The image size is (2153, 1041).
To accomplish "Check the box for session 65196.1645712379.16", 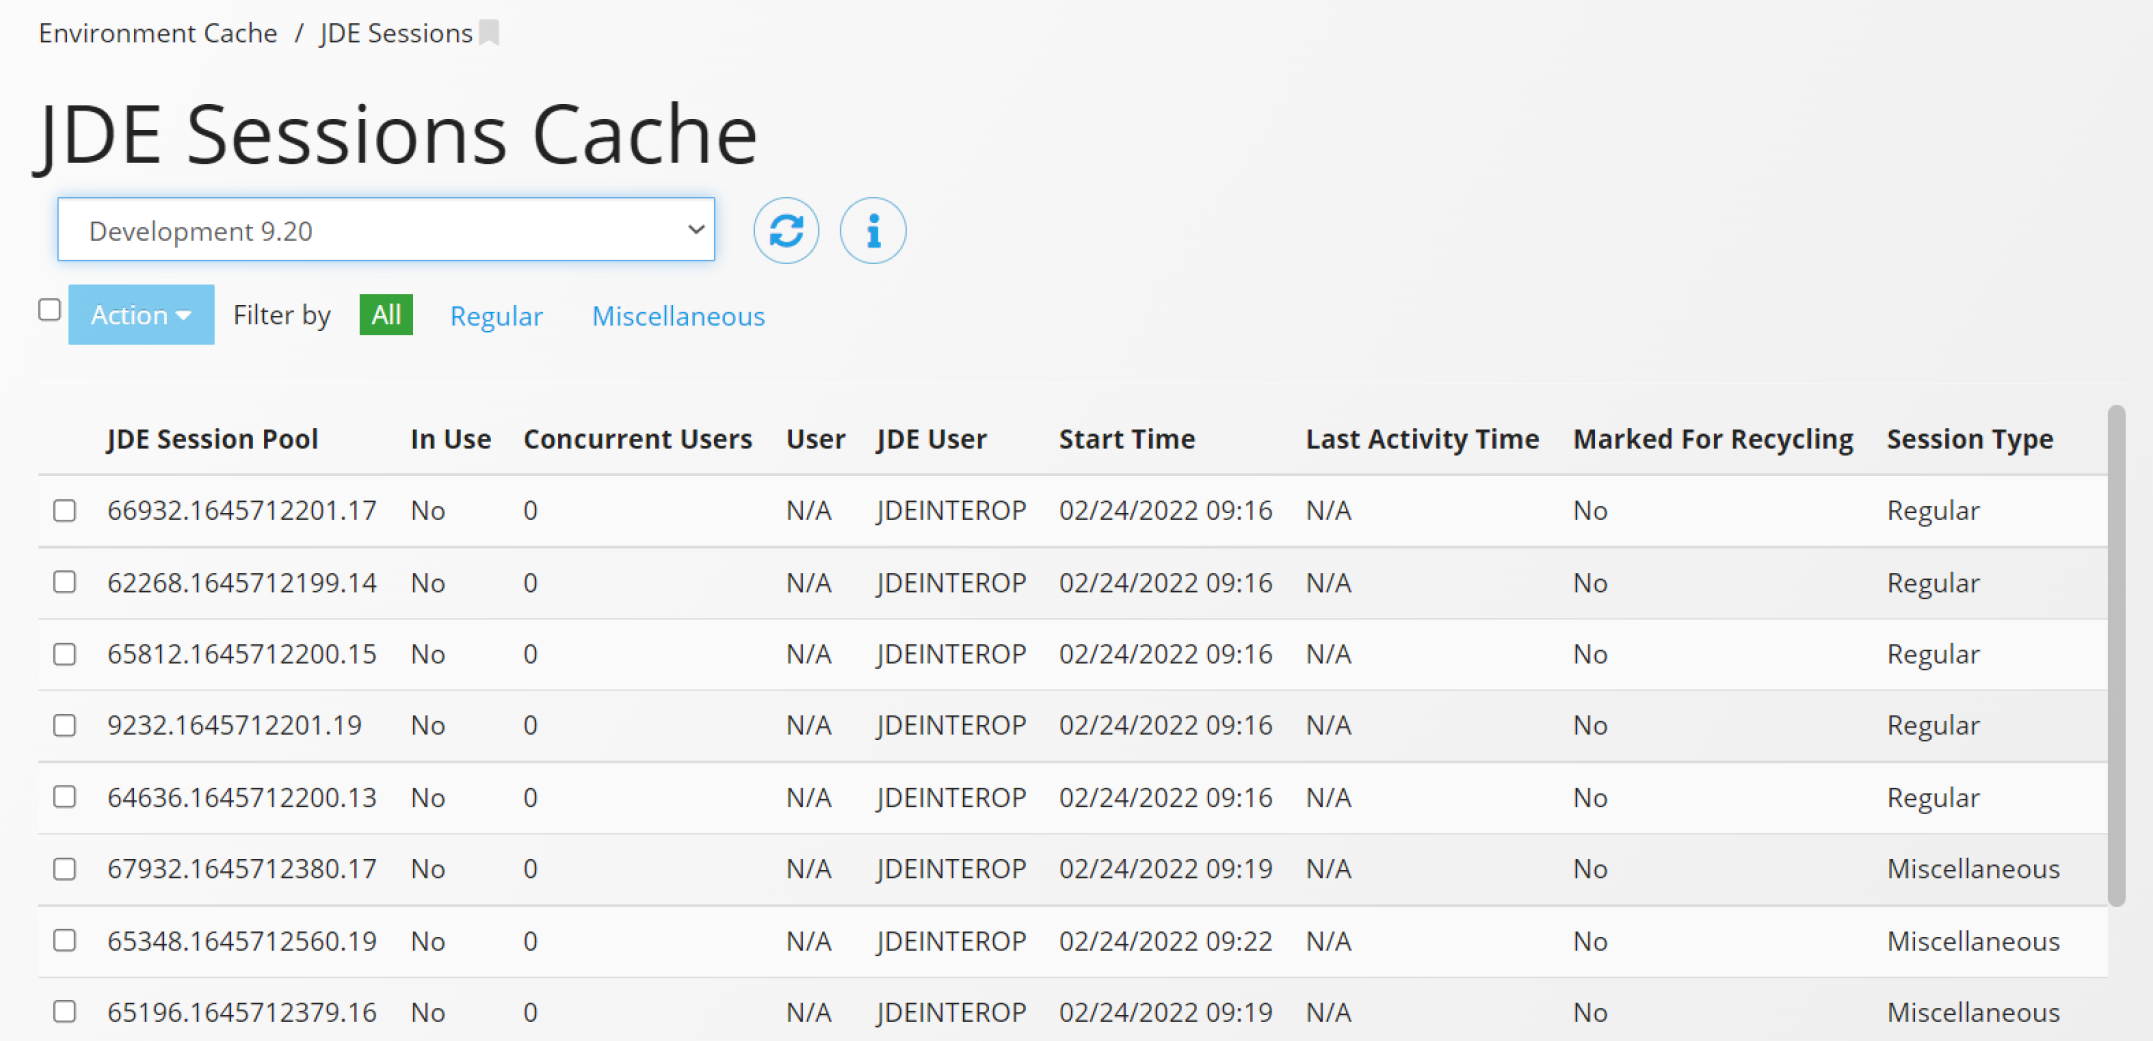I will click(65, 1012).
